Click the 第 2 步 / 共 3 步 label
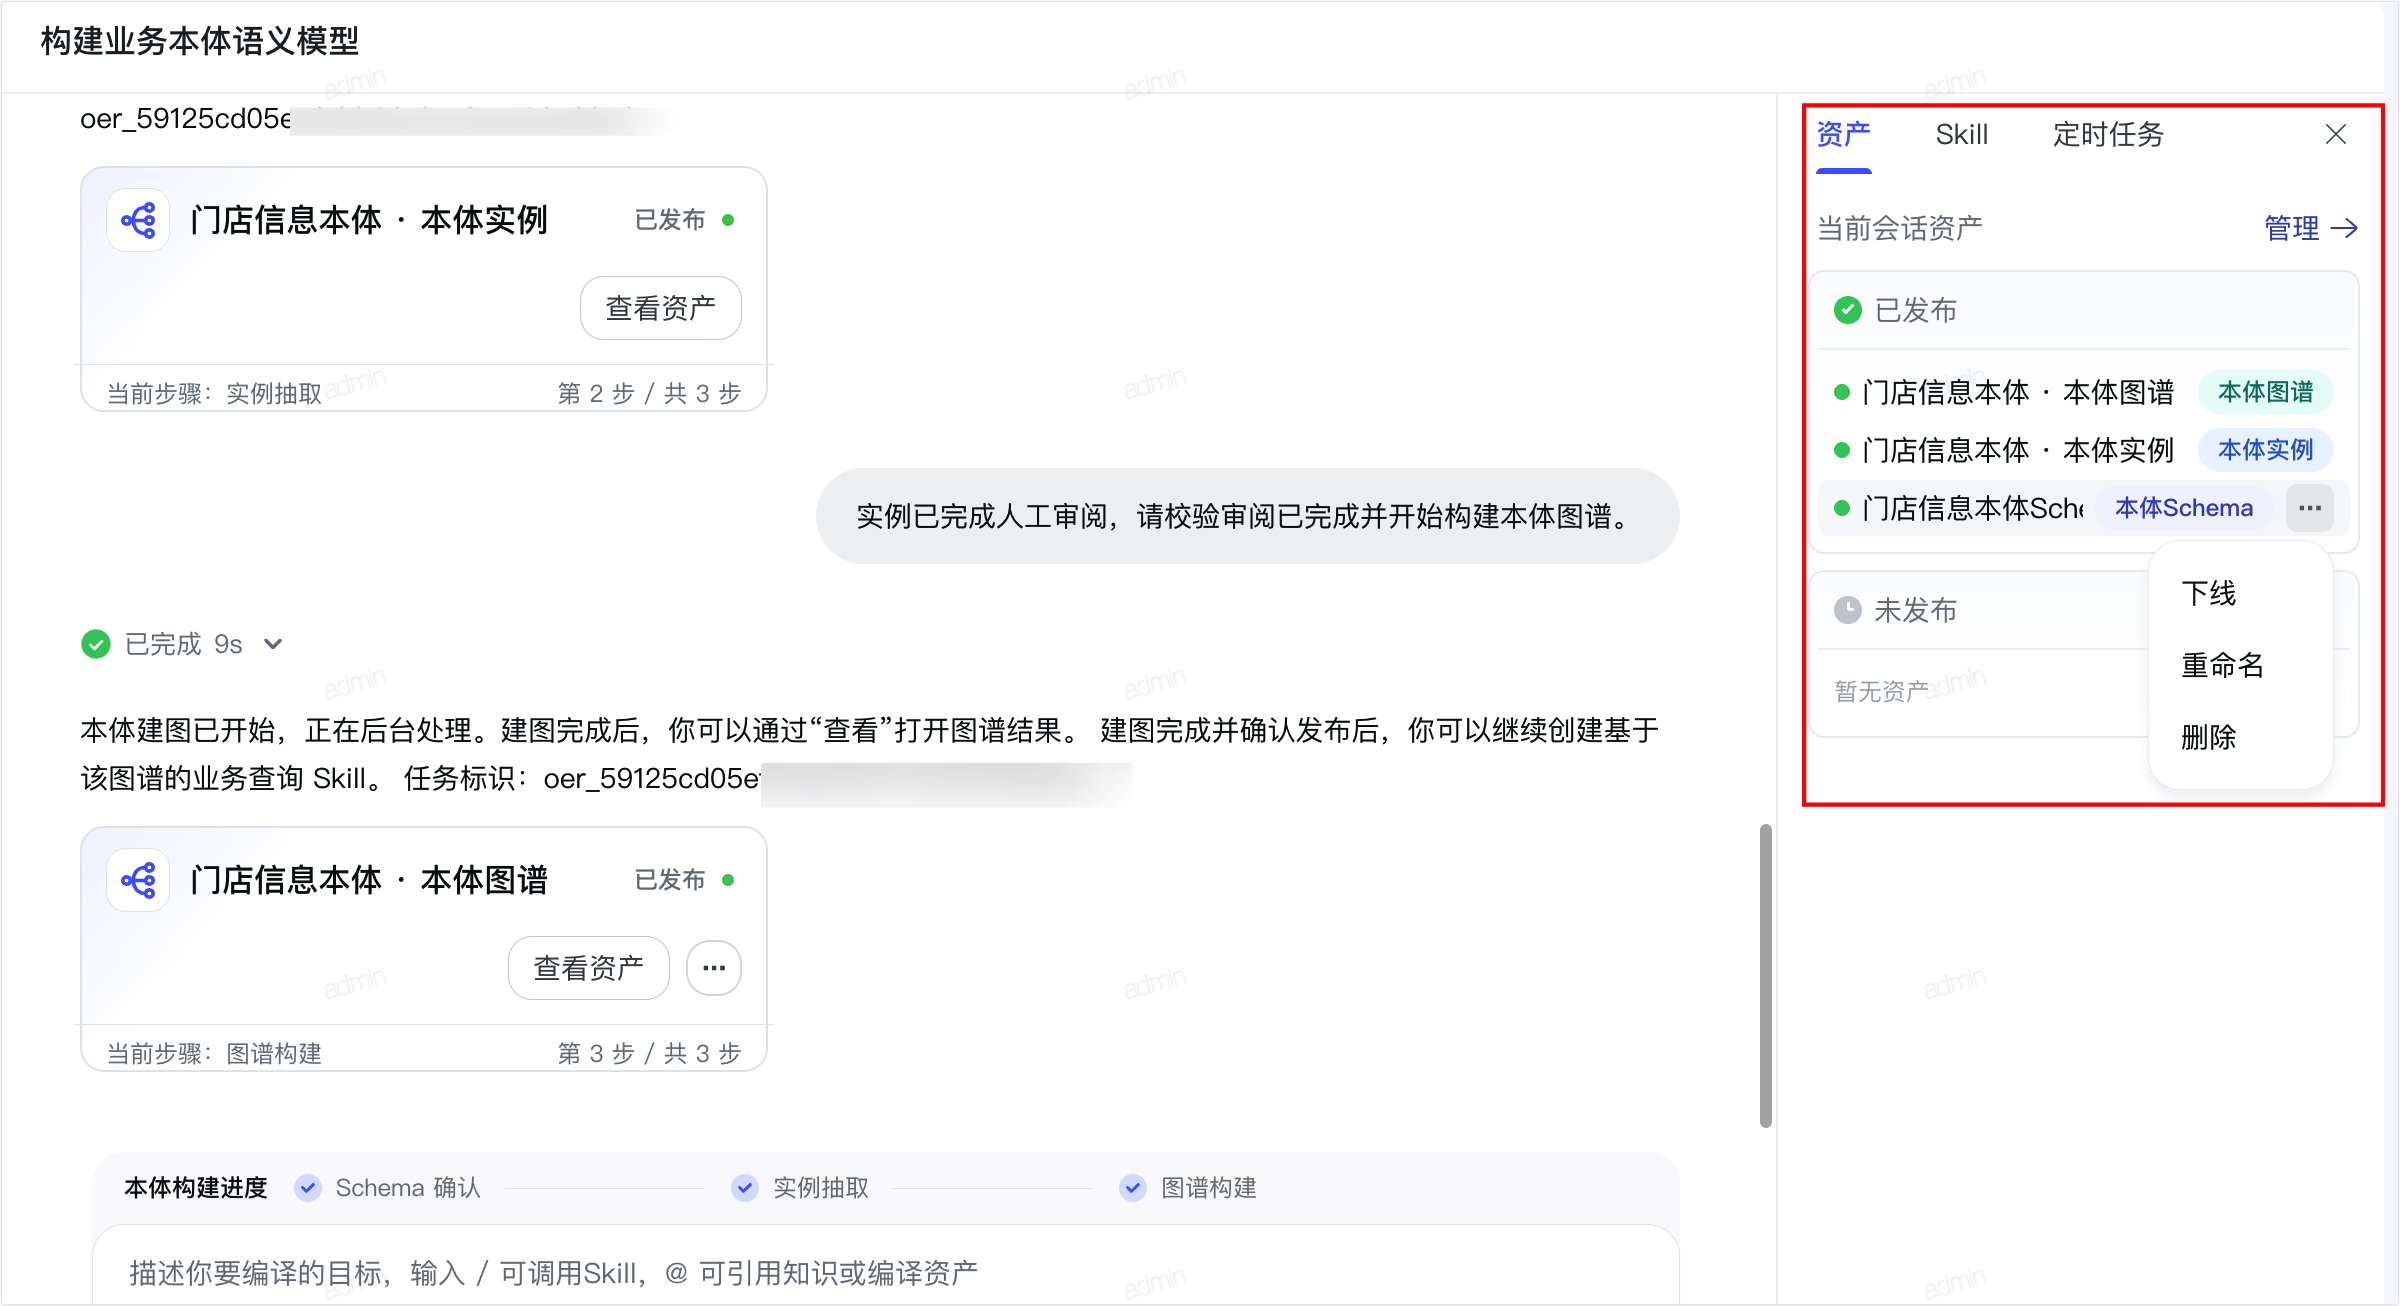The width and height of the screenshot is (2400, 1306). pyautogui.click(x=649, y=393)
